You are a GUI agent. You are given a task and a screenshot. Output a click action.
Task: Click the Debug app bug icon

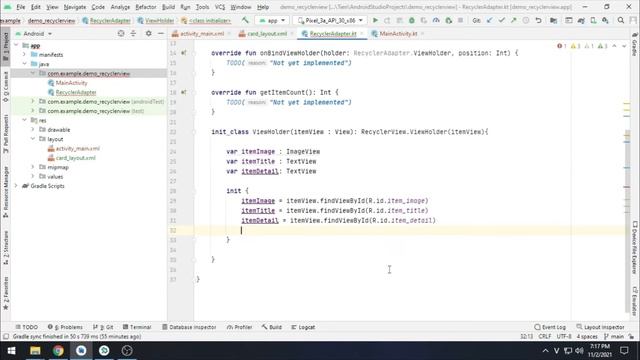point(412,20)
